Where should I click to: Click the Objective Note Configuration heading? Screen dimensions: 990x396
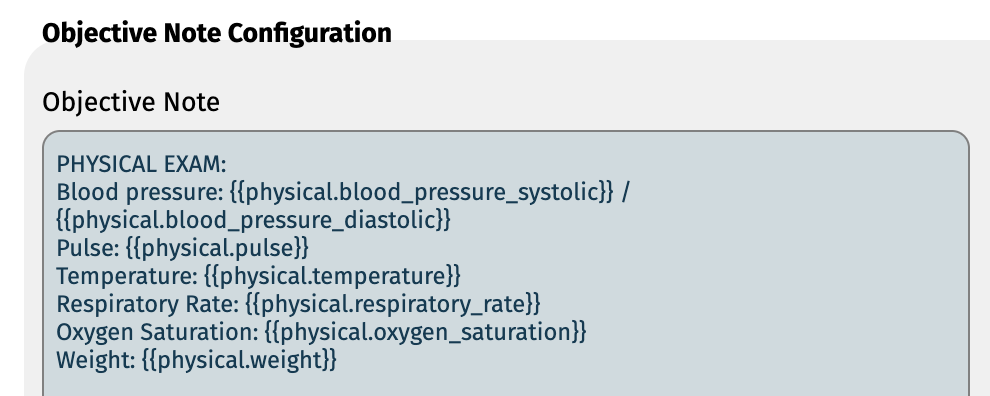217,33
